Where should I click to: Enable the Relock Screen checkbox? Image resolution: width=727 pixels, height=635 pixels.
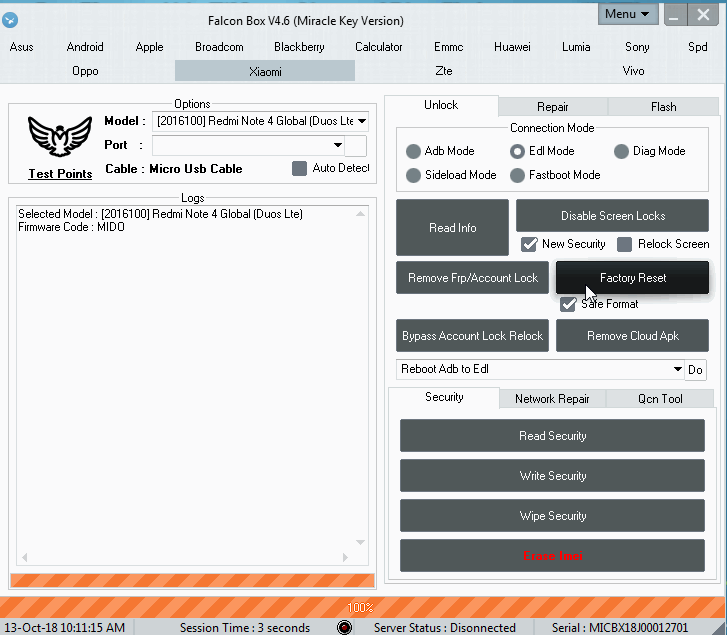click(625, 244)
